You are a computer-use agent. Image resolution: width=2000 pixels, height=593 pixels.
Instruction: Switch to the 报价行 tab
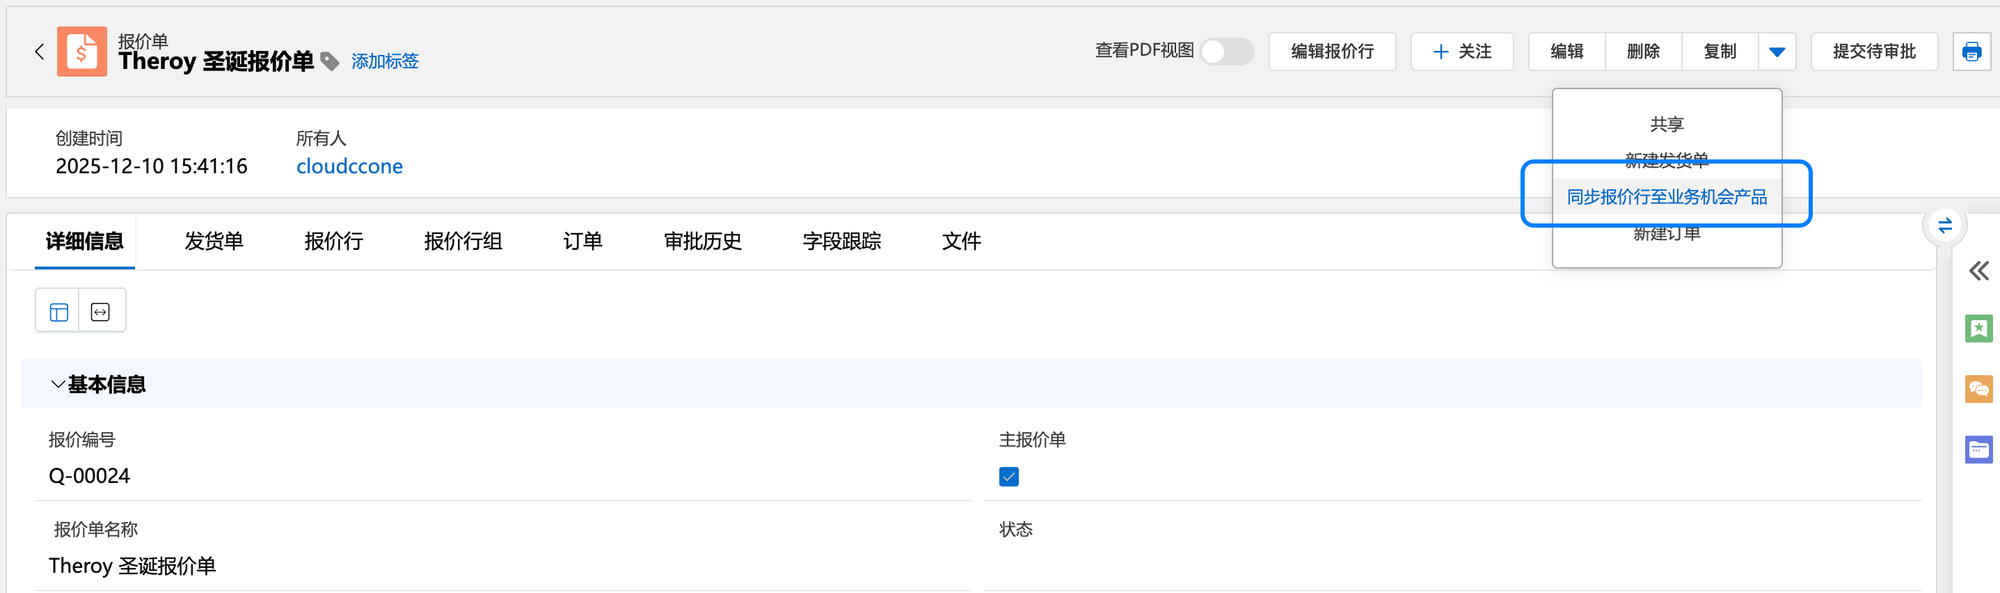click(x=333, y=241)
